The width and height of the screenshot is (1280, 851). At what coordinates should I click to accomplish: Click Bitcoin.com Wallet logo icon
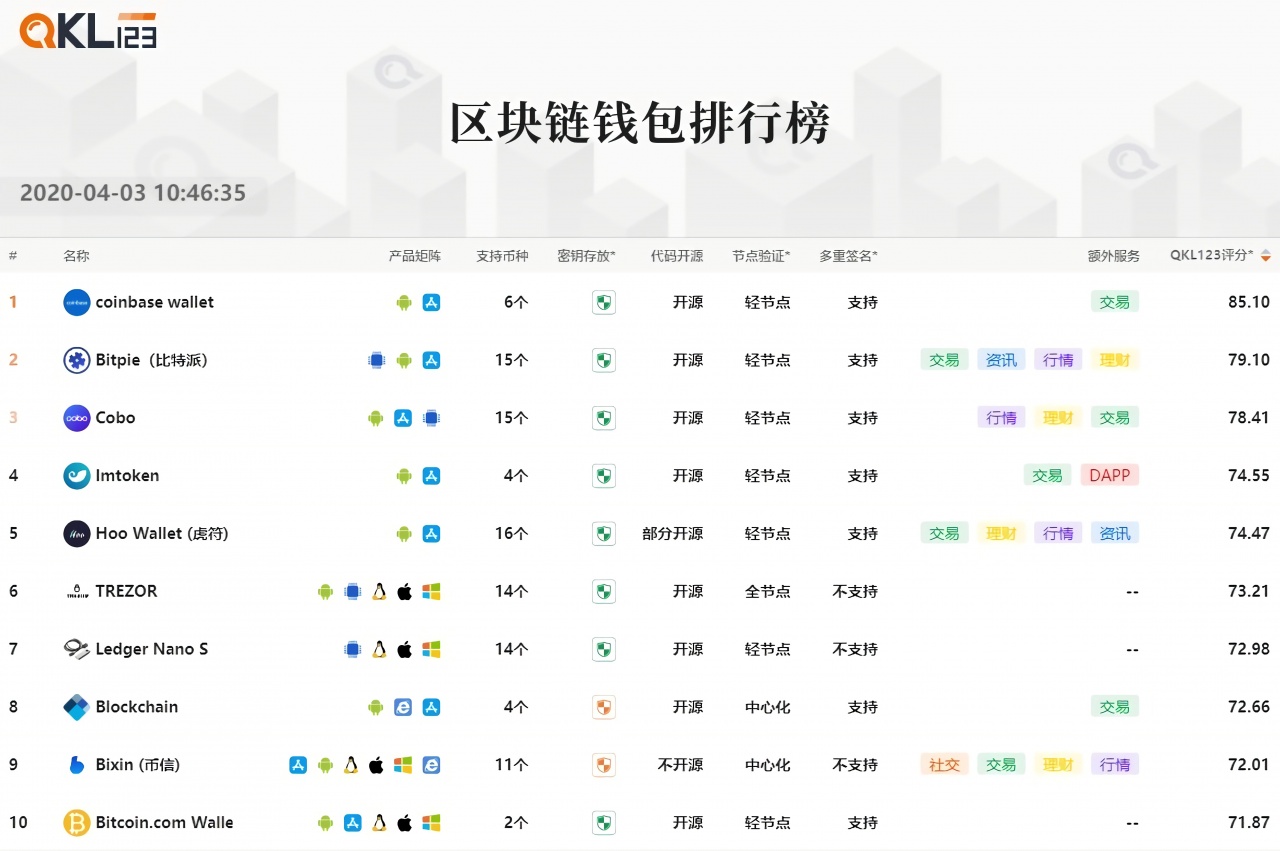click(x=77, y=823)
